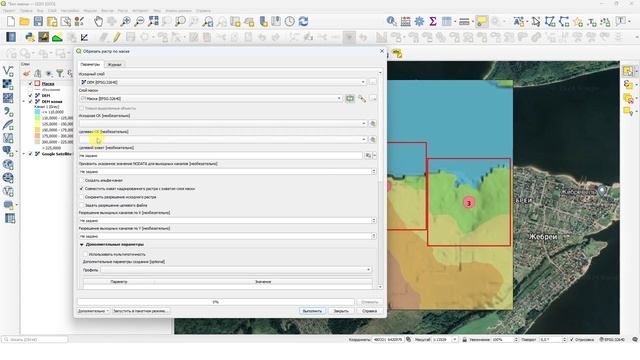
Task: Click the target extent input field
Action: [x=220, y=156]
